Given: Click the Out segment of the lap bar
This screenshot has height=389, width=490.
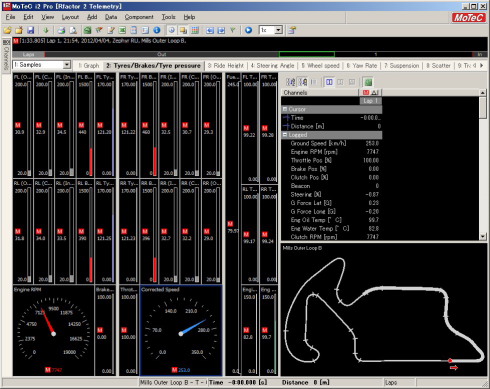Looking at the screenshot, I should click(162, 54).
